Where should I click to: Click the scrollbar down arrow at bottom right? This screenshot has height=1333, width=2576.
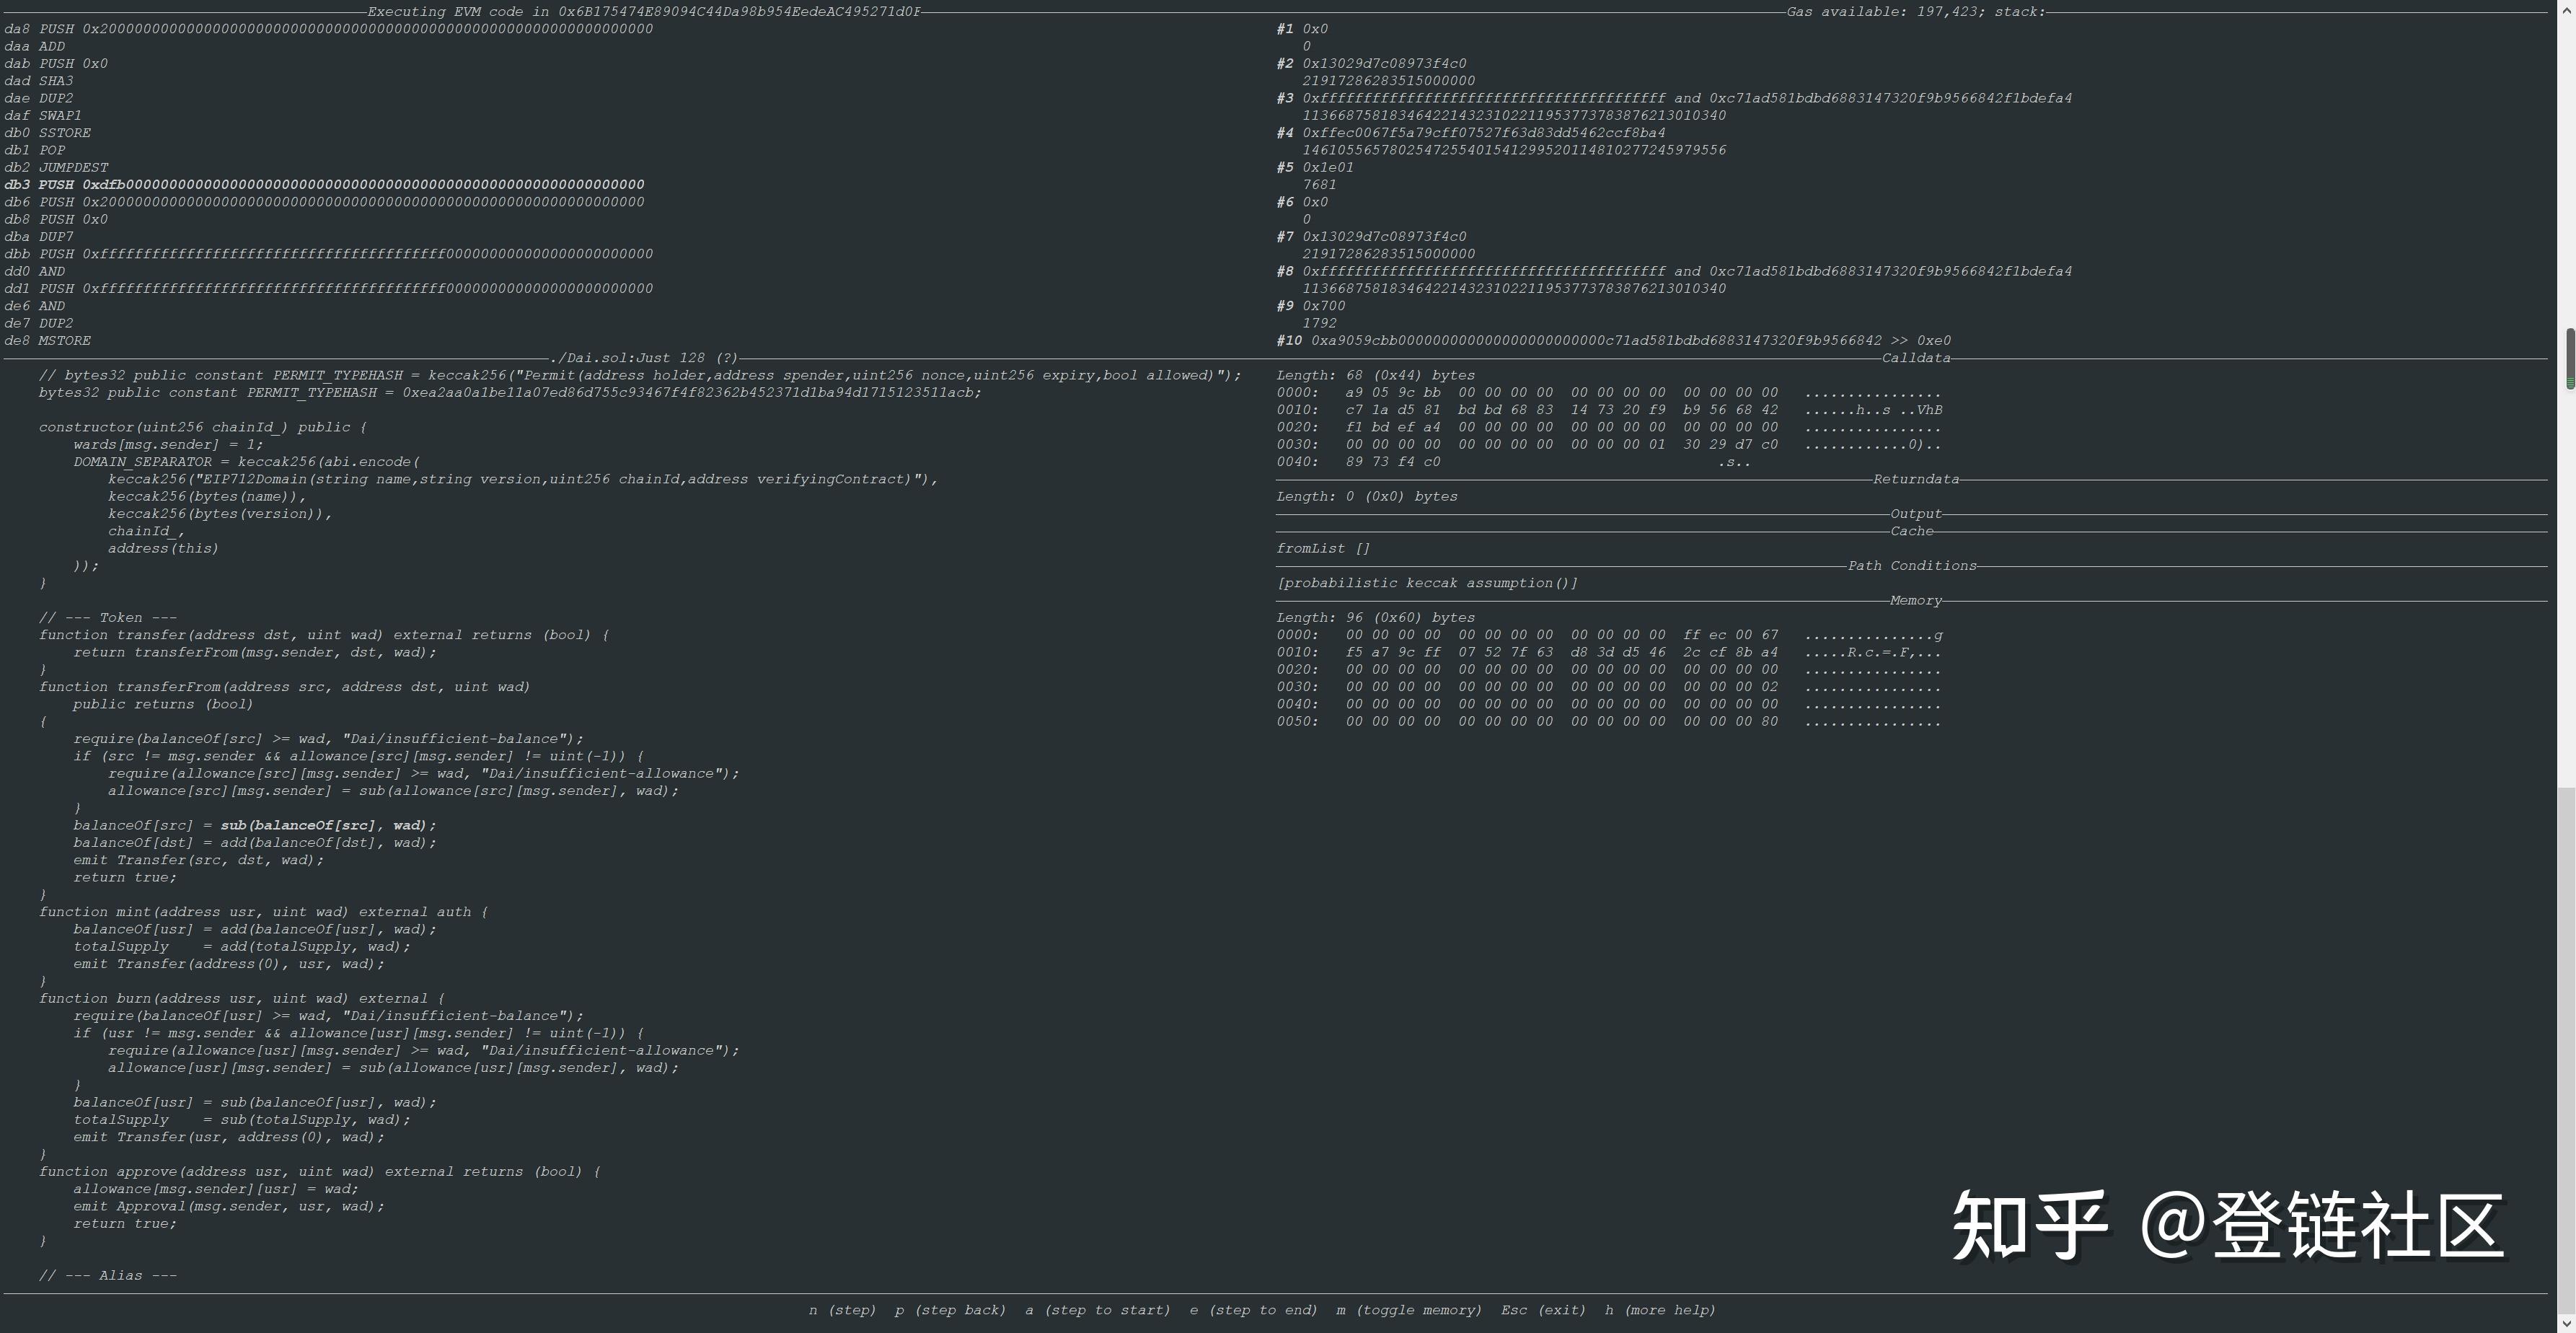(2567, 1324)
